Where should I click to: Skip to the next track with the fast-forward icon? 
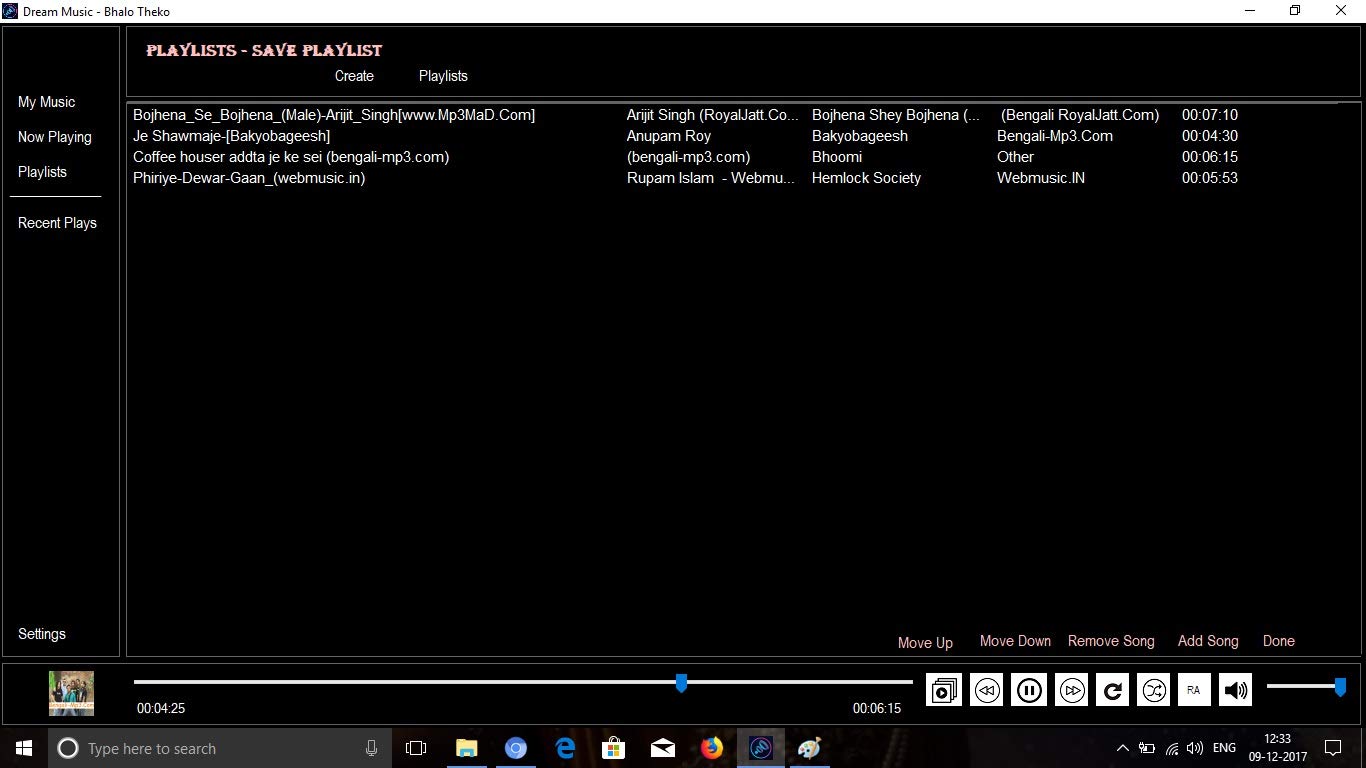point(1071,689)
